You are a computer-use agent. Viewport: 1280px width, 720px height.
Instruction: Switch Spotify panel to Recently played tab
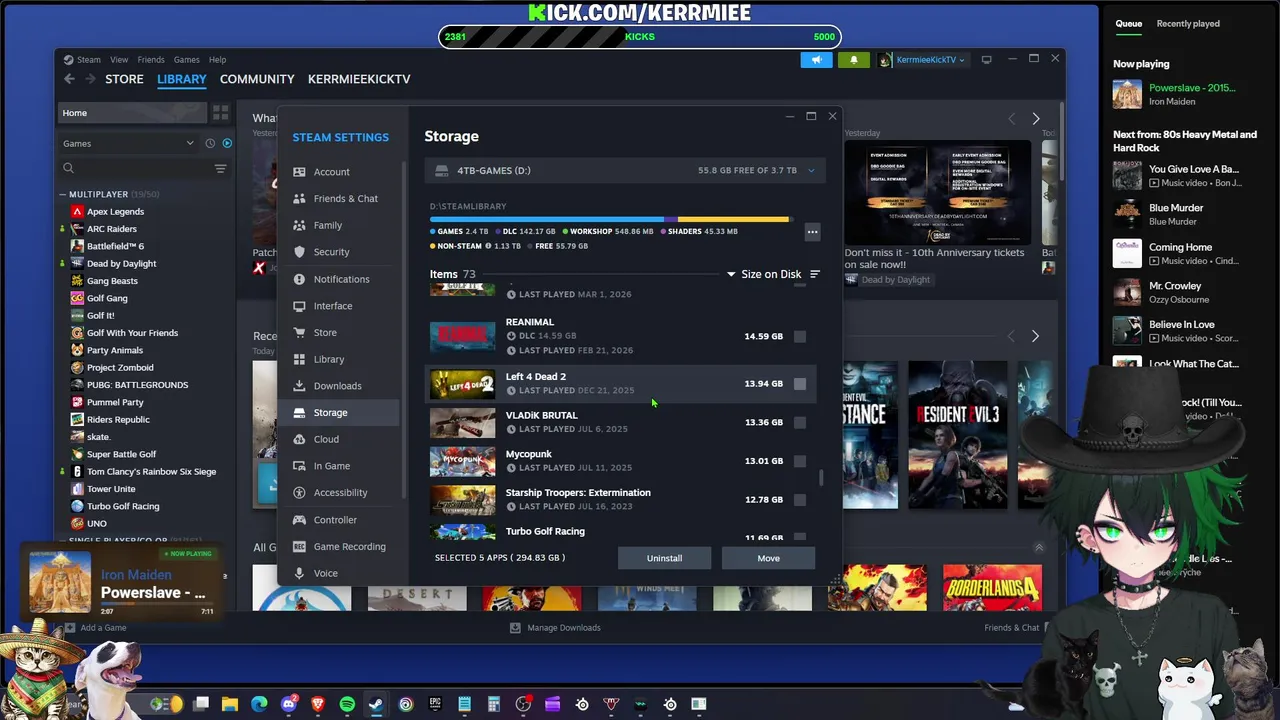point(1188,24)
